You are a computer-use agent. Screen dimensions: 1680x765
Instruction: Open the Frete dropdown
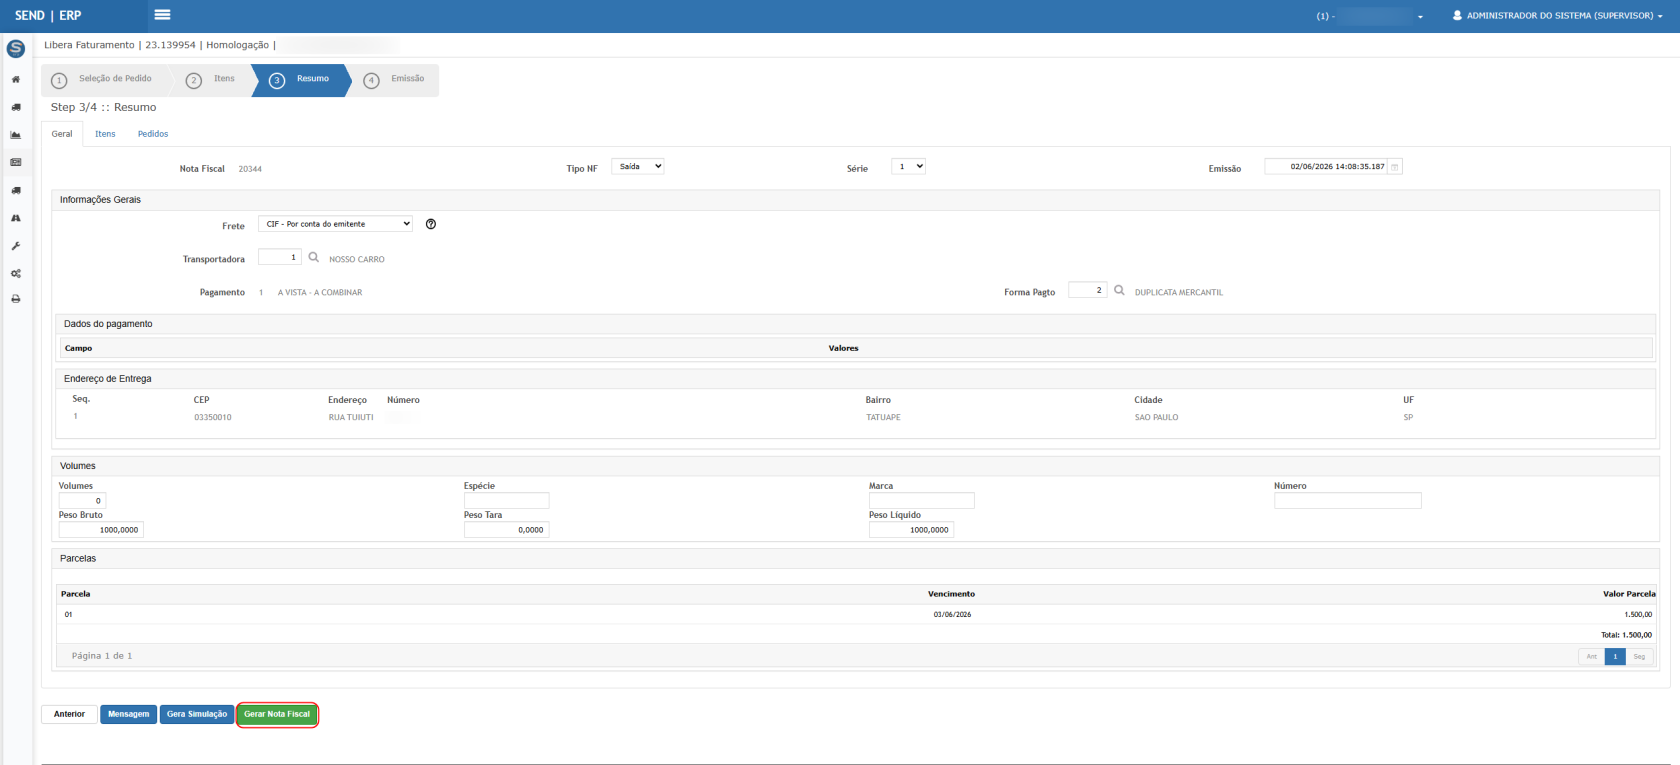(x=336, y=224)
